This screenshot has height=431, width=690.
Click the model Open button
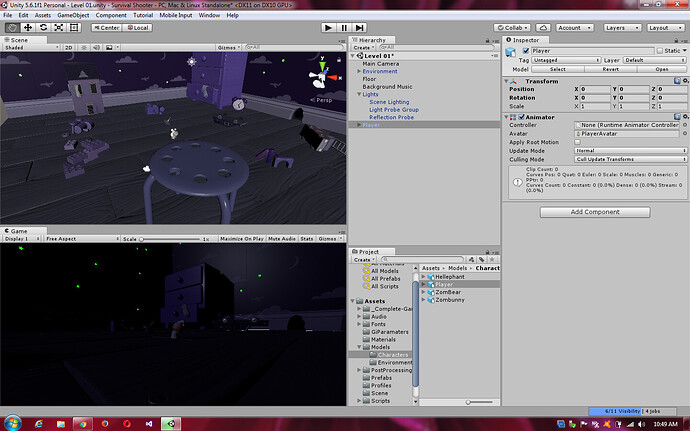661,69
